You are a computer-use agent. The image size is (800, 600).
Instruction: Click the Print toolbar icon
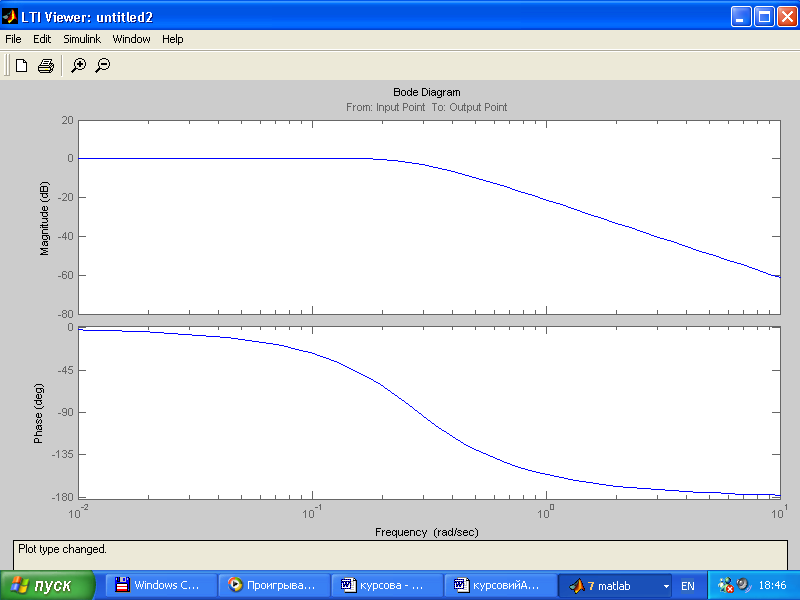pyautogui.click(x=46, y=65)
